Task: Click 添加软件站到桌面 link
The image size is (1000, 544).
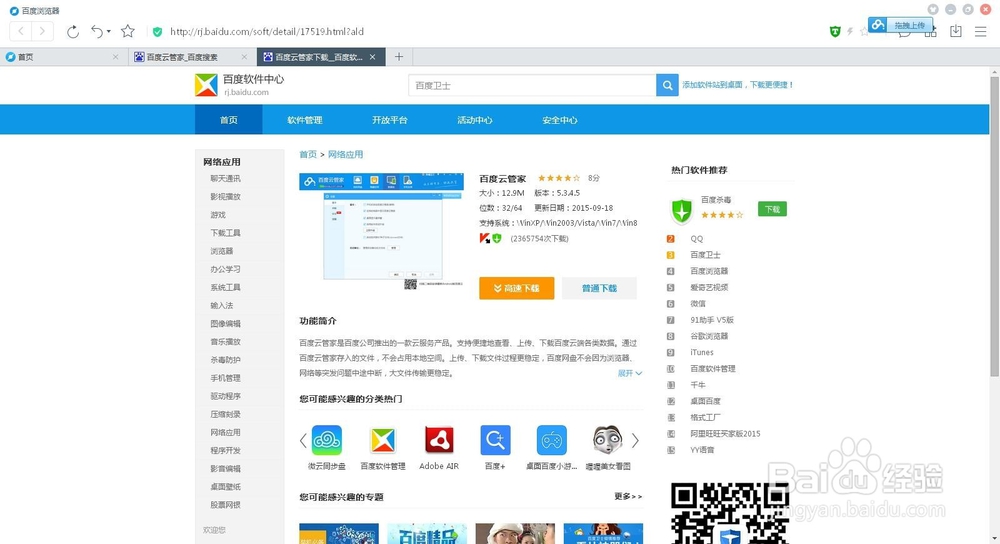Action: (737, 84)
